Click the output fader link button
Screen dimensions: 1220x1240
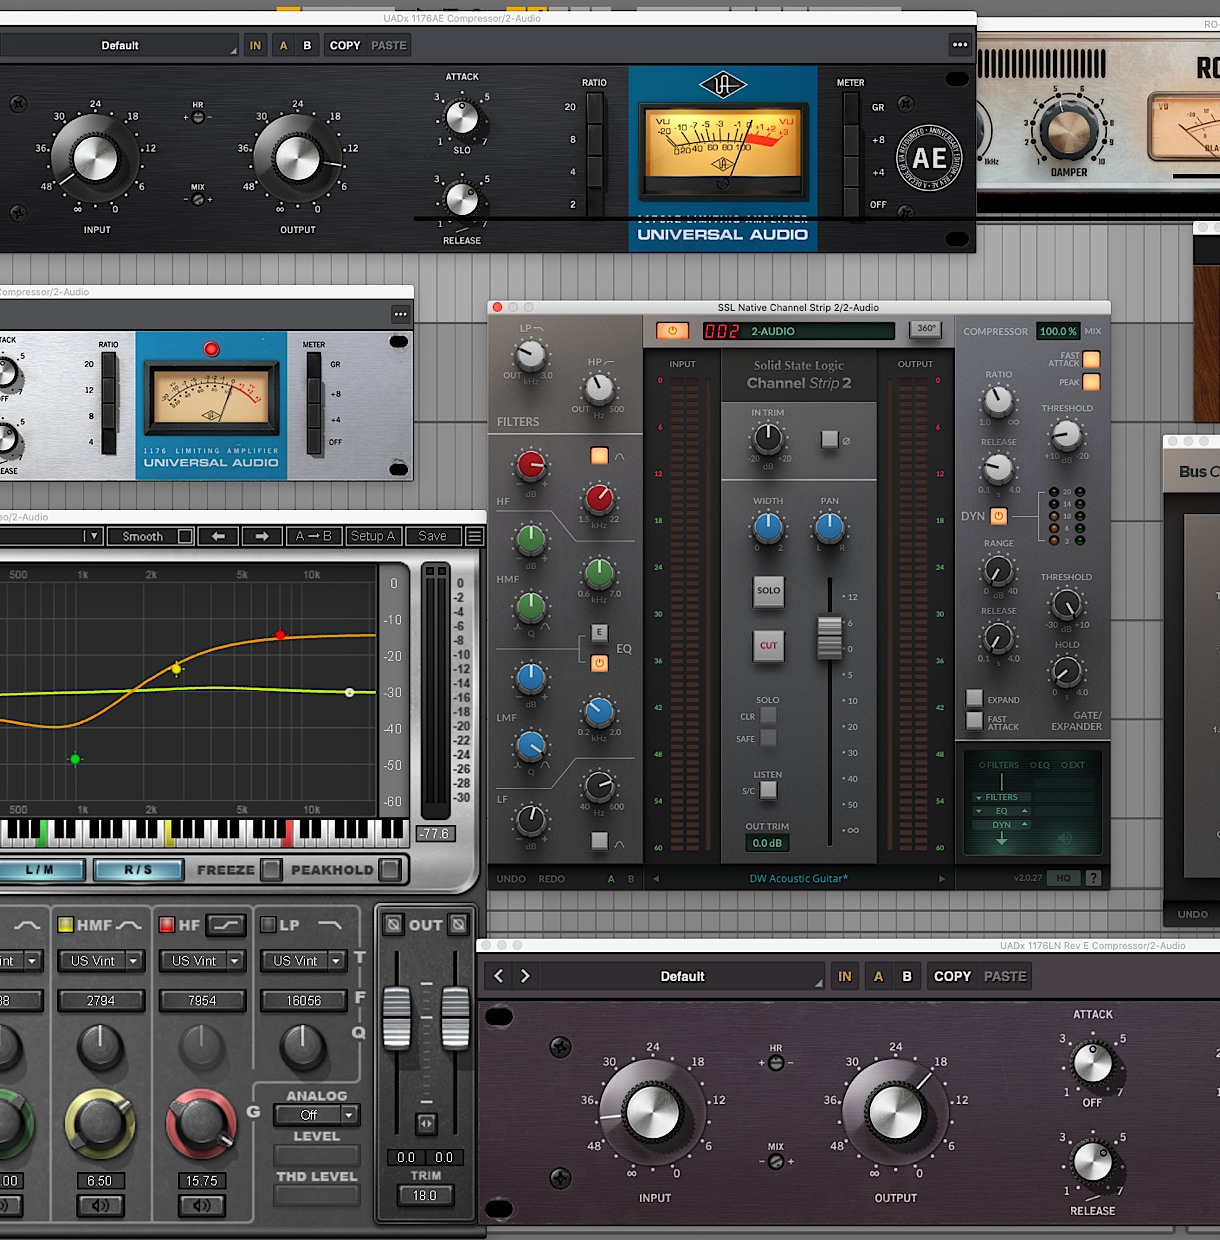(426, 1123)
